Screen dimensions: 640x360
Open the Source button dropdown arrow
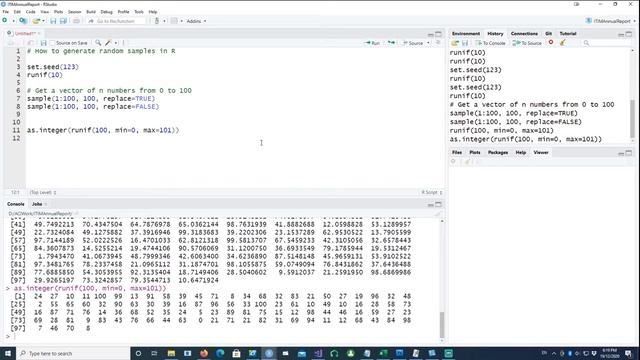[428, 43]
